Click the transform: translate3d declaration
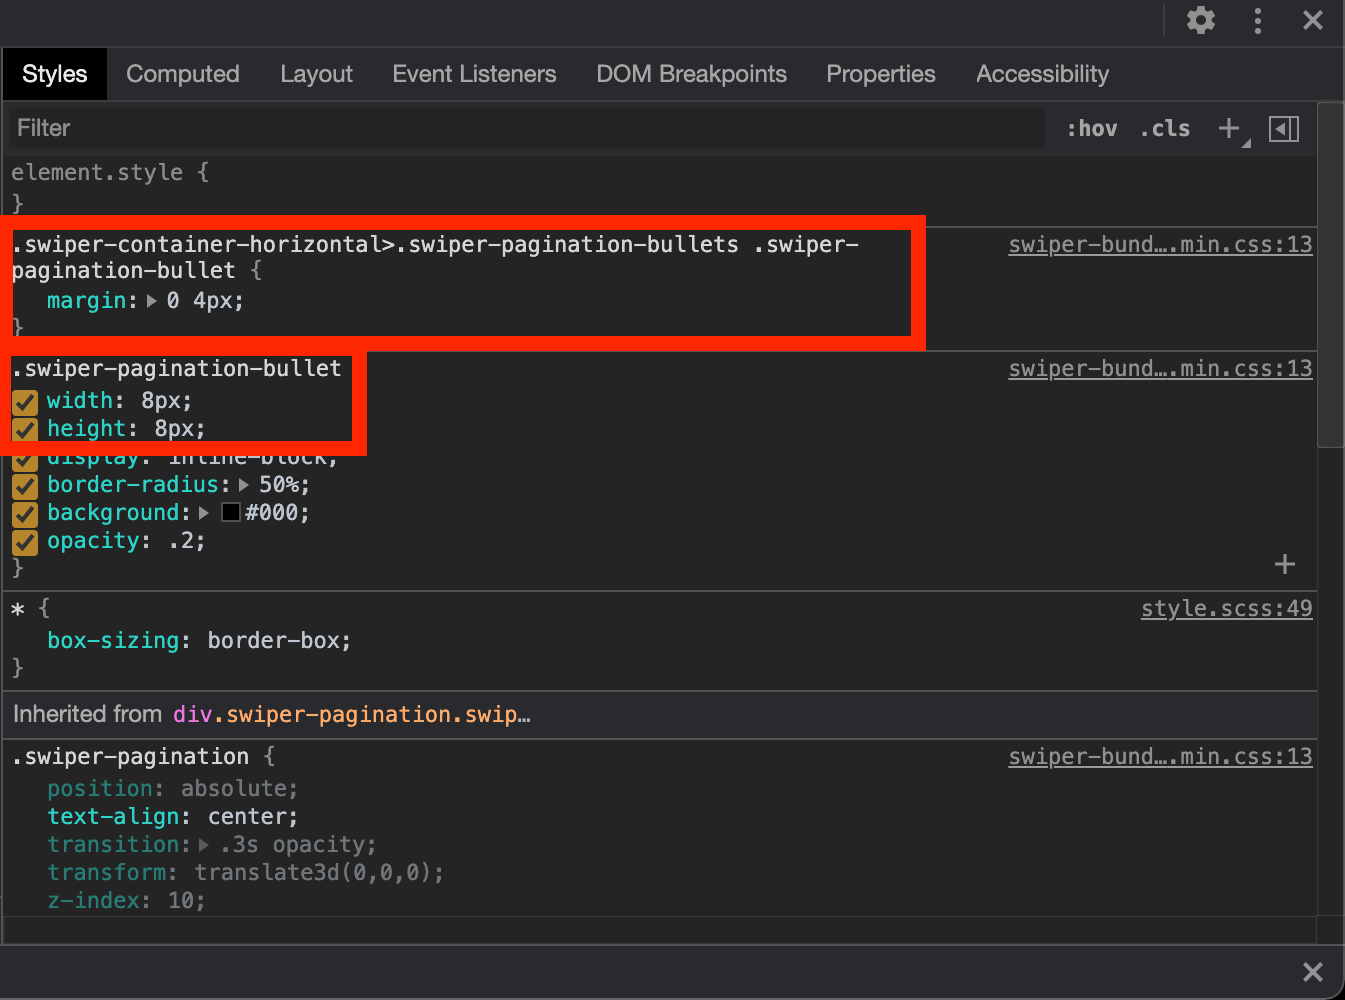Screen dimensions: 1345x1000 point(245,873)
